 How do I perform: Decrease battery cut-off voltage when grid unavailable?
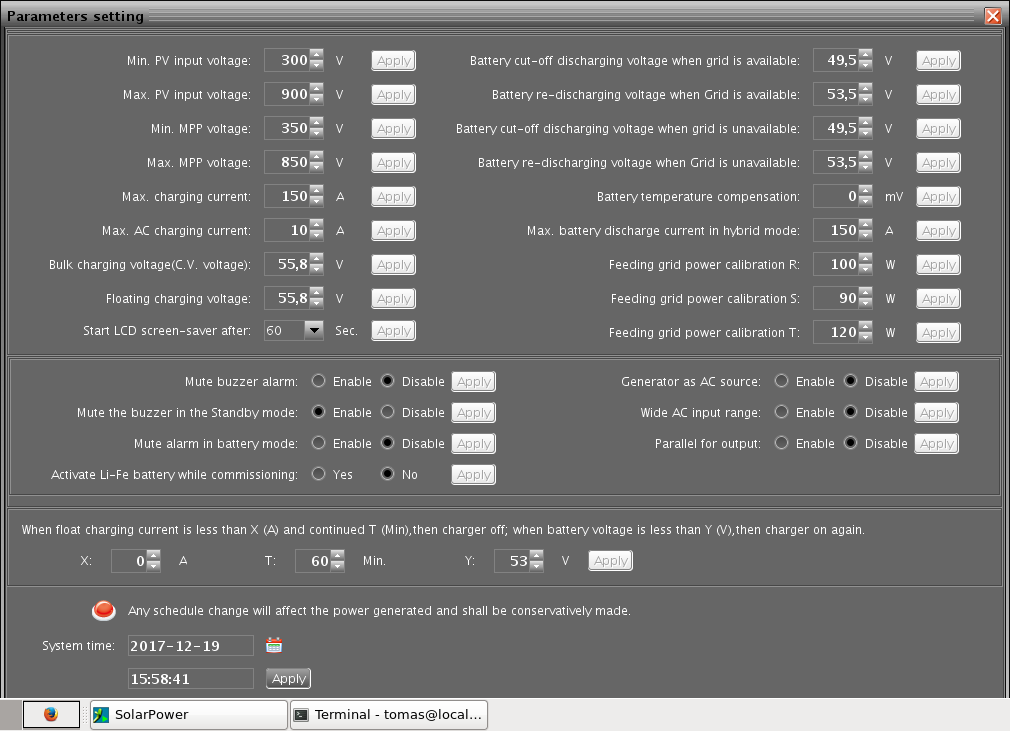pyautogui.click(x=866, y=134)
